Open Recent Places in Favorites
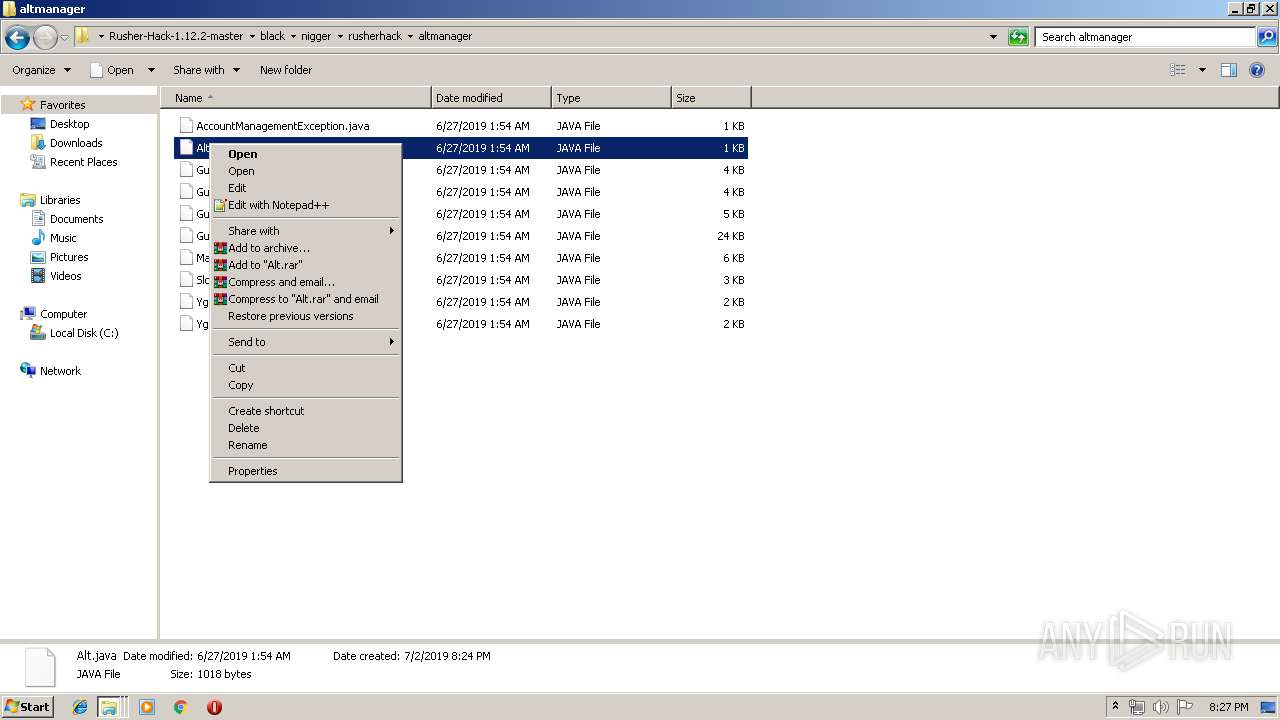The width and height of the screenshot is (1280, 720). 83,162
